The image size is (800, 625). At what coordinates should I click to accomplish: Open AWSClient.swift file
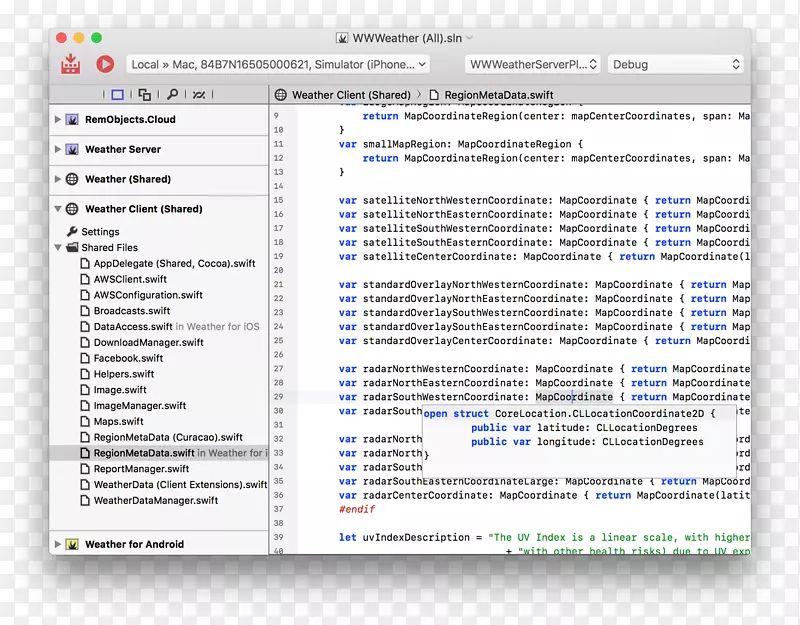[130, 279]
